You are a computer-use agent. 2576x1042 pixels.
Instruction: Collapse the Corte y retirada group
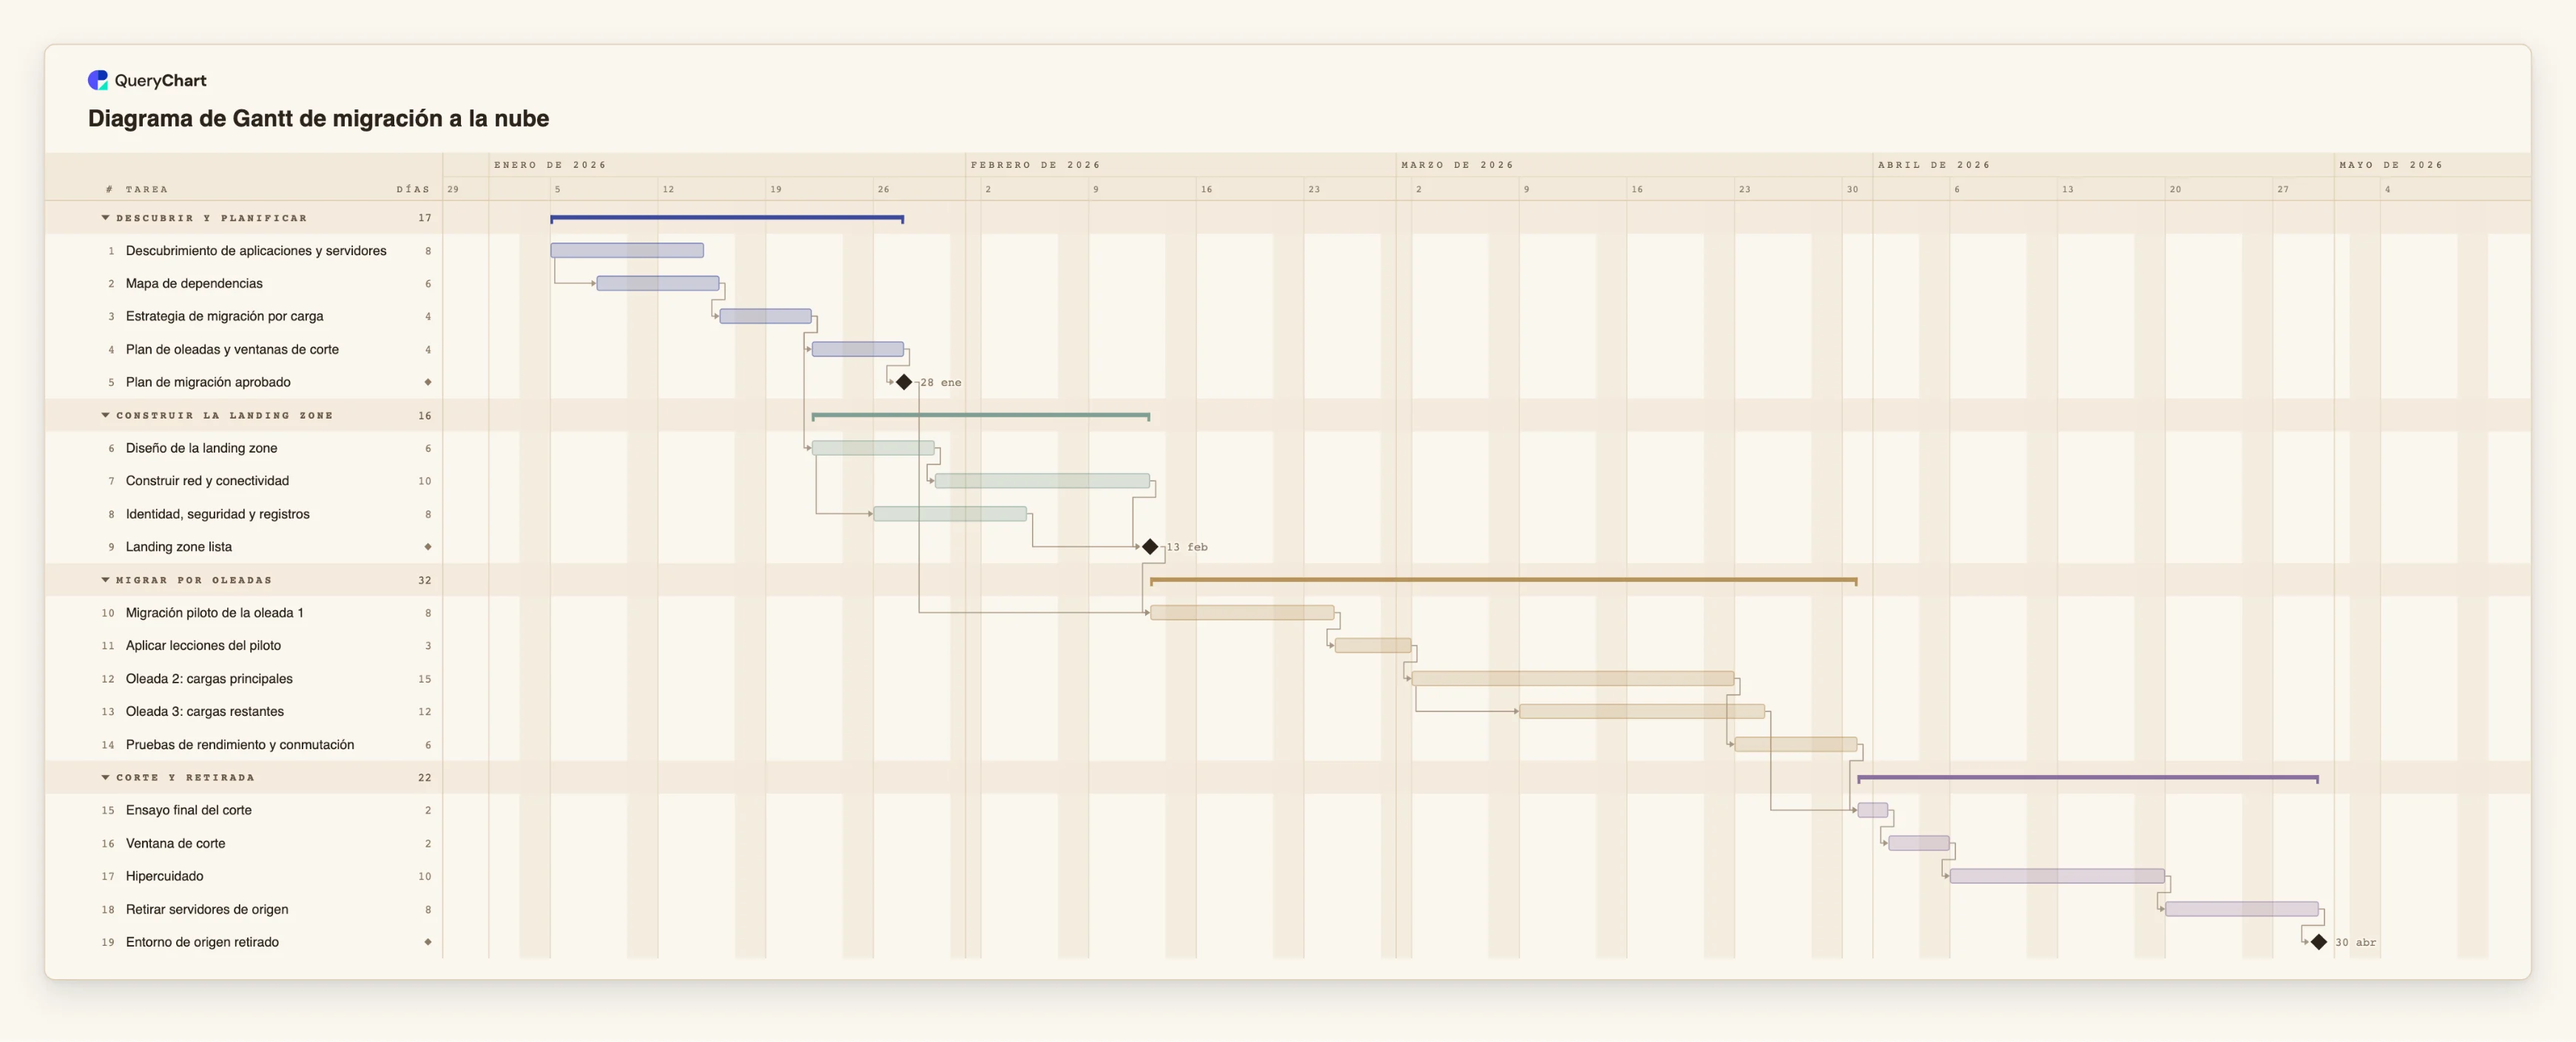pos(105,777)
